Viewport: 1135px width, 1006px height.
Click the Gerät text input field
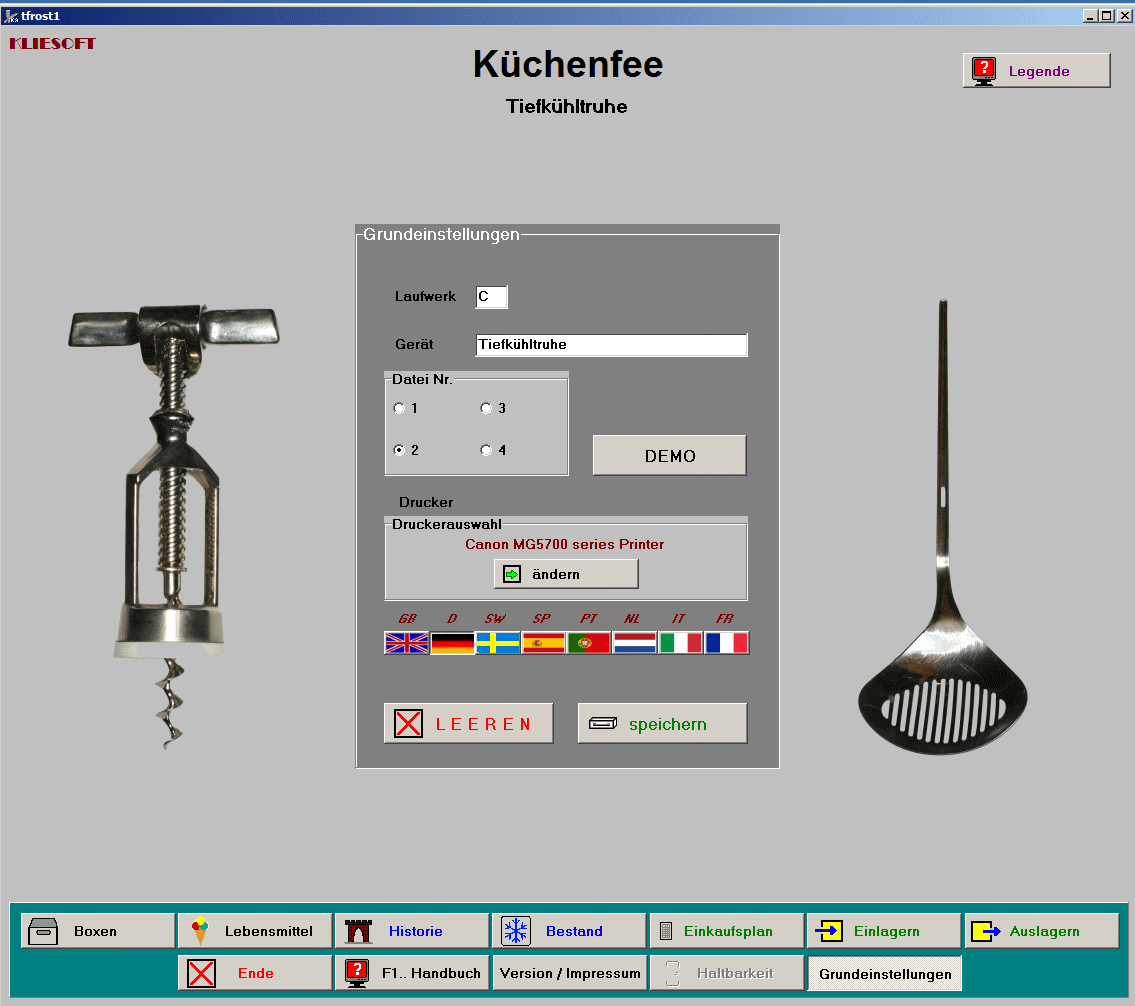pyautogui.click(x=611, y=345)
